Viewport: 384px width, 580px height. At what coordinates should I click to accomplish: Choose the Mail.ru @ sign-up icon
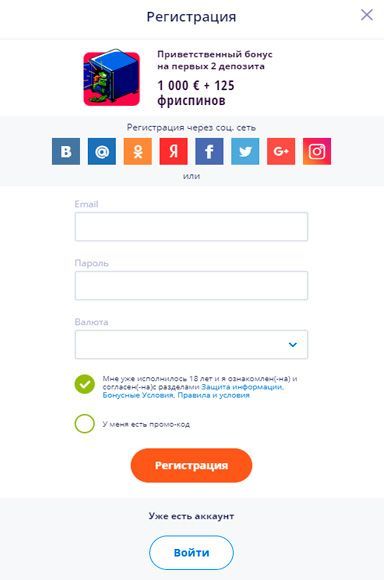(x=102, y=151)
